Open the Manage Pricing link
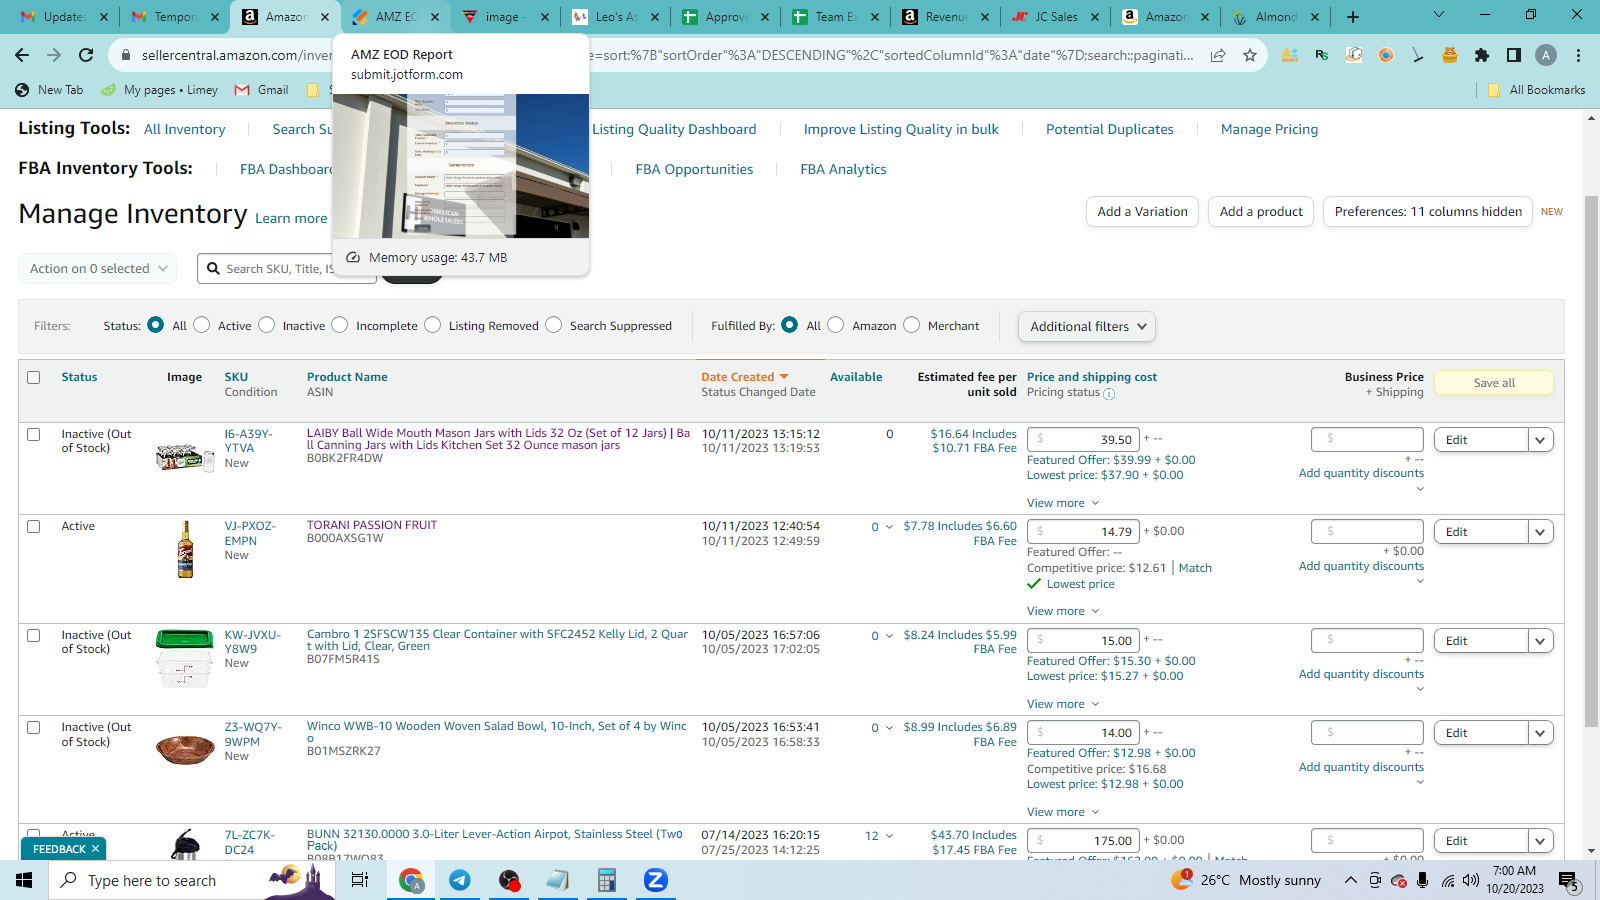The width and height of the screenshot is (1600, 900). point(1269,129)
